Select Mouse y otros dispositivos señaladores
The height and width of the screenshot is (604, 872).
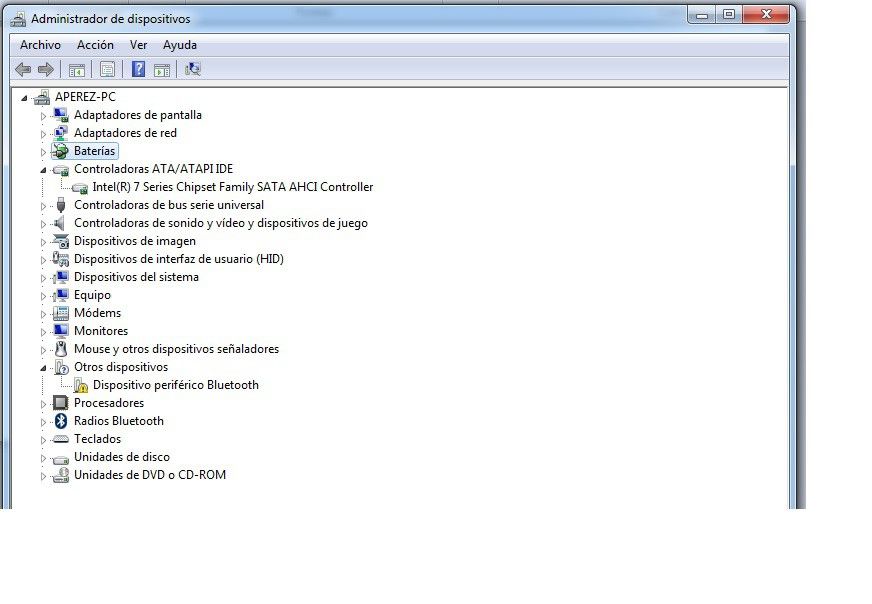click(176, 349)
